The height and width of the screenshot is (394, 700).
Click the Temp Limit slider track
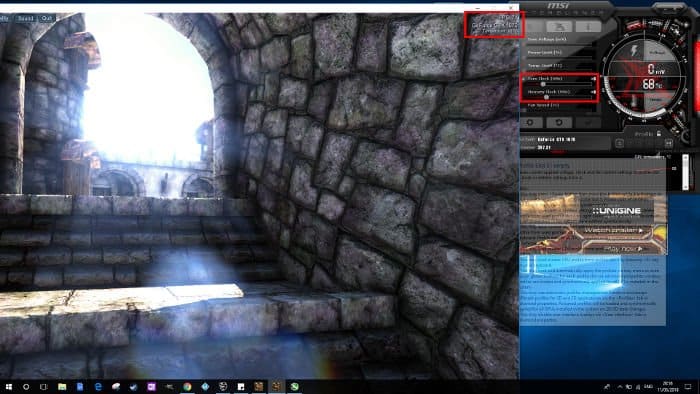tap(559, 71)
